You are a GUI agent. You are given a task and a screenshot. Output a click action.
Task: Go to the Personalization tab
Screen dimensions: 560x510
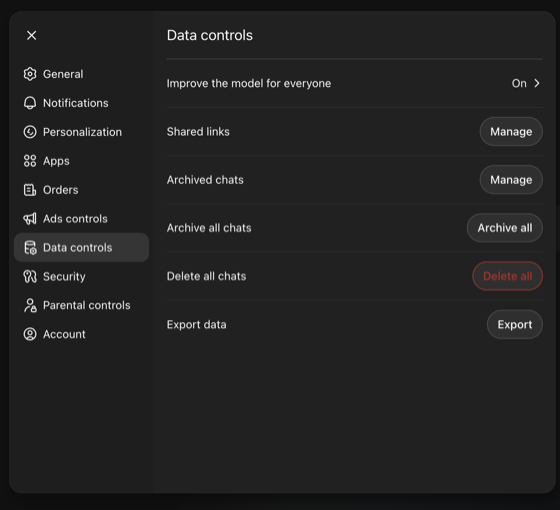[x=82, y=132]
